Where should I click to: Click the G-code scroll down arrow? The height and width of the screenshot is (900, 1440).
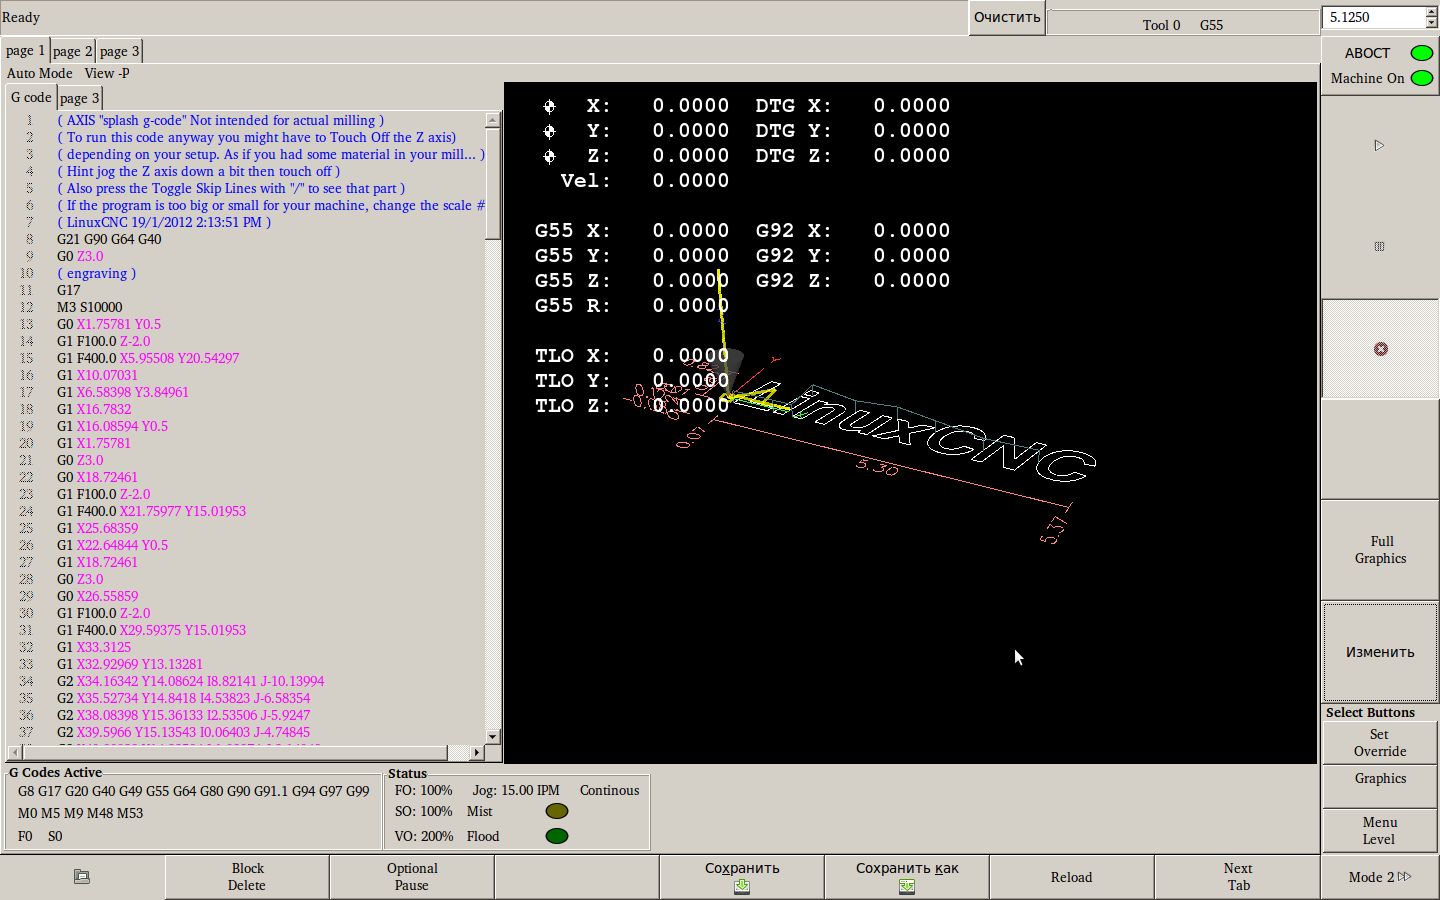pos(492,736)
